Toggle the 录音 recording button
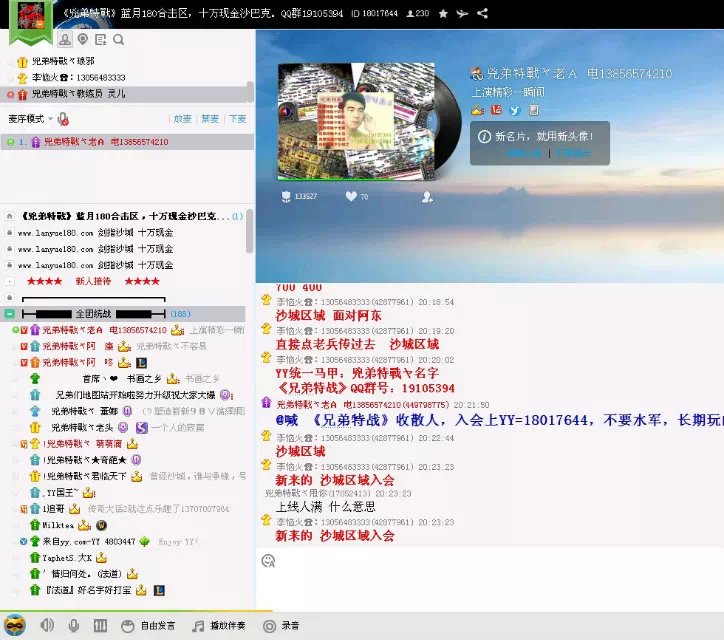 coord(280,626)
